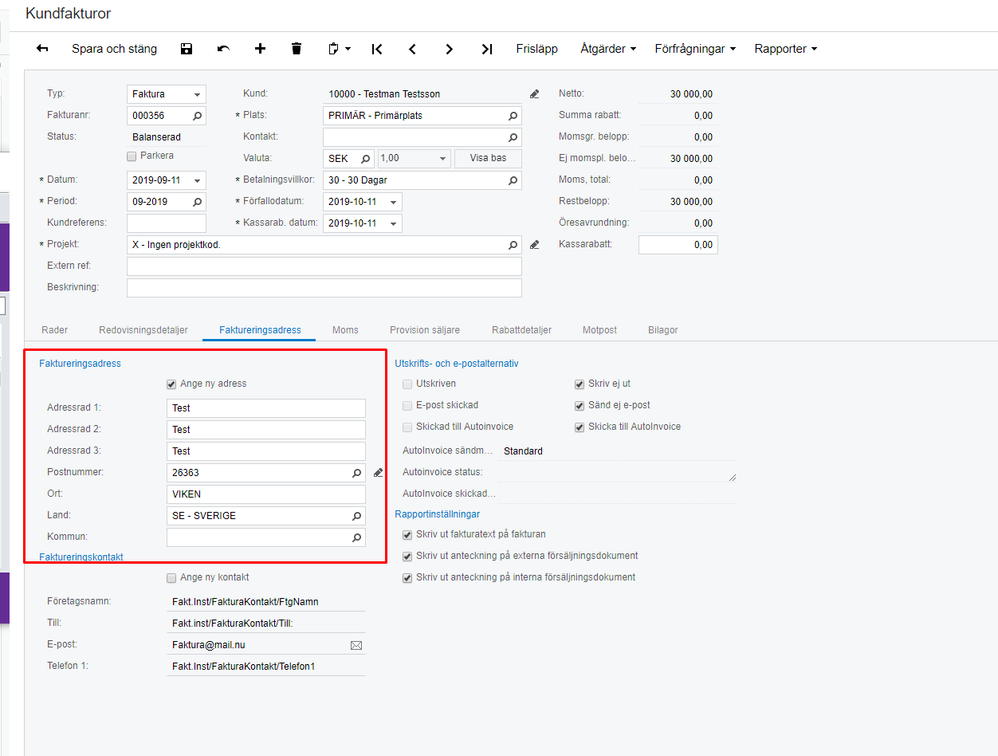Select the Faktureringsadress tab
The height and width of the screenshot is (756, 998).
(260, 330)
